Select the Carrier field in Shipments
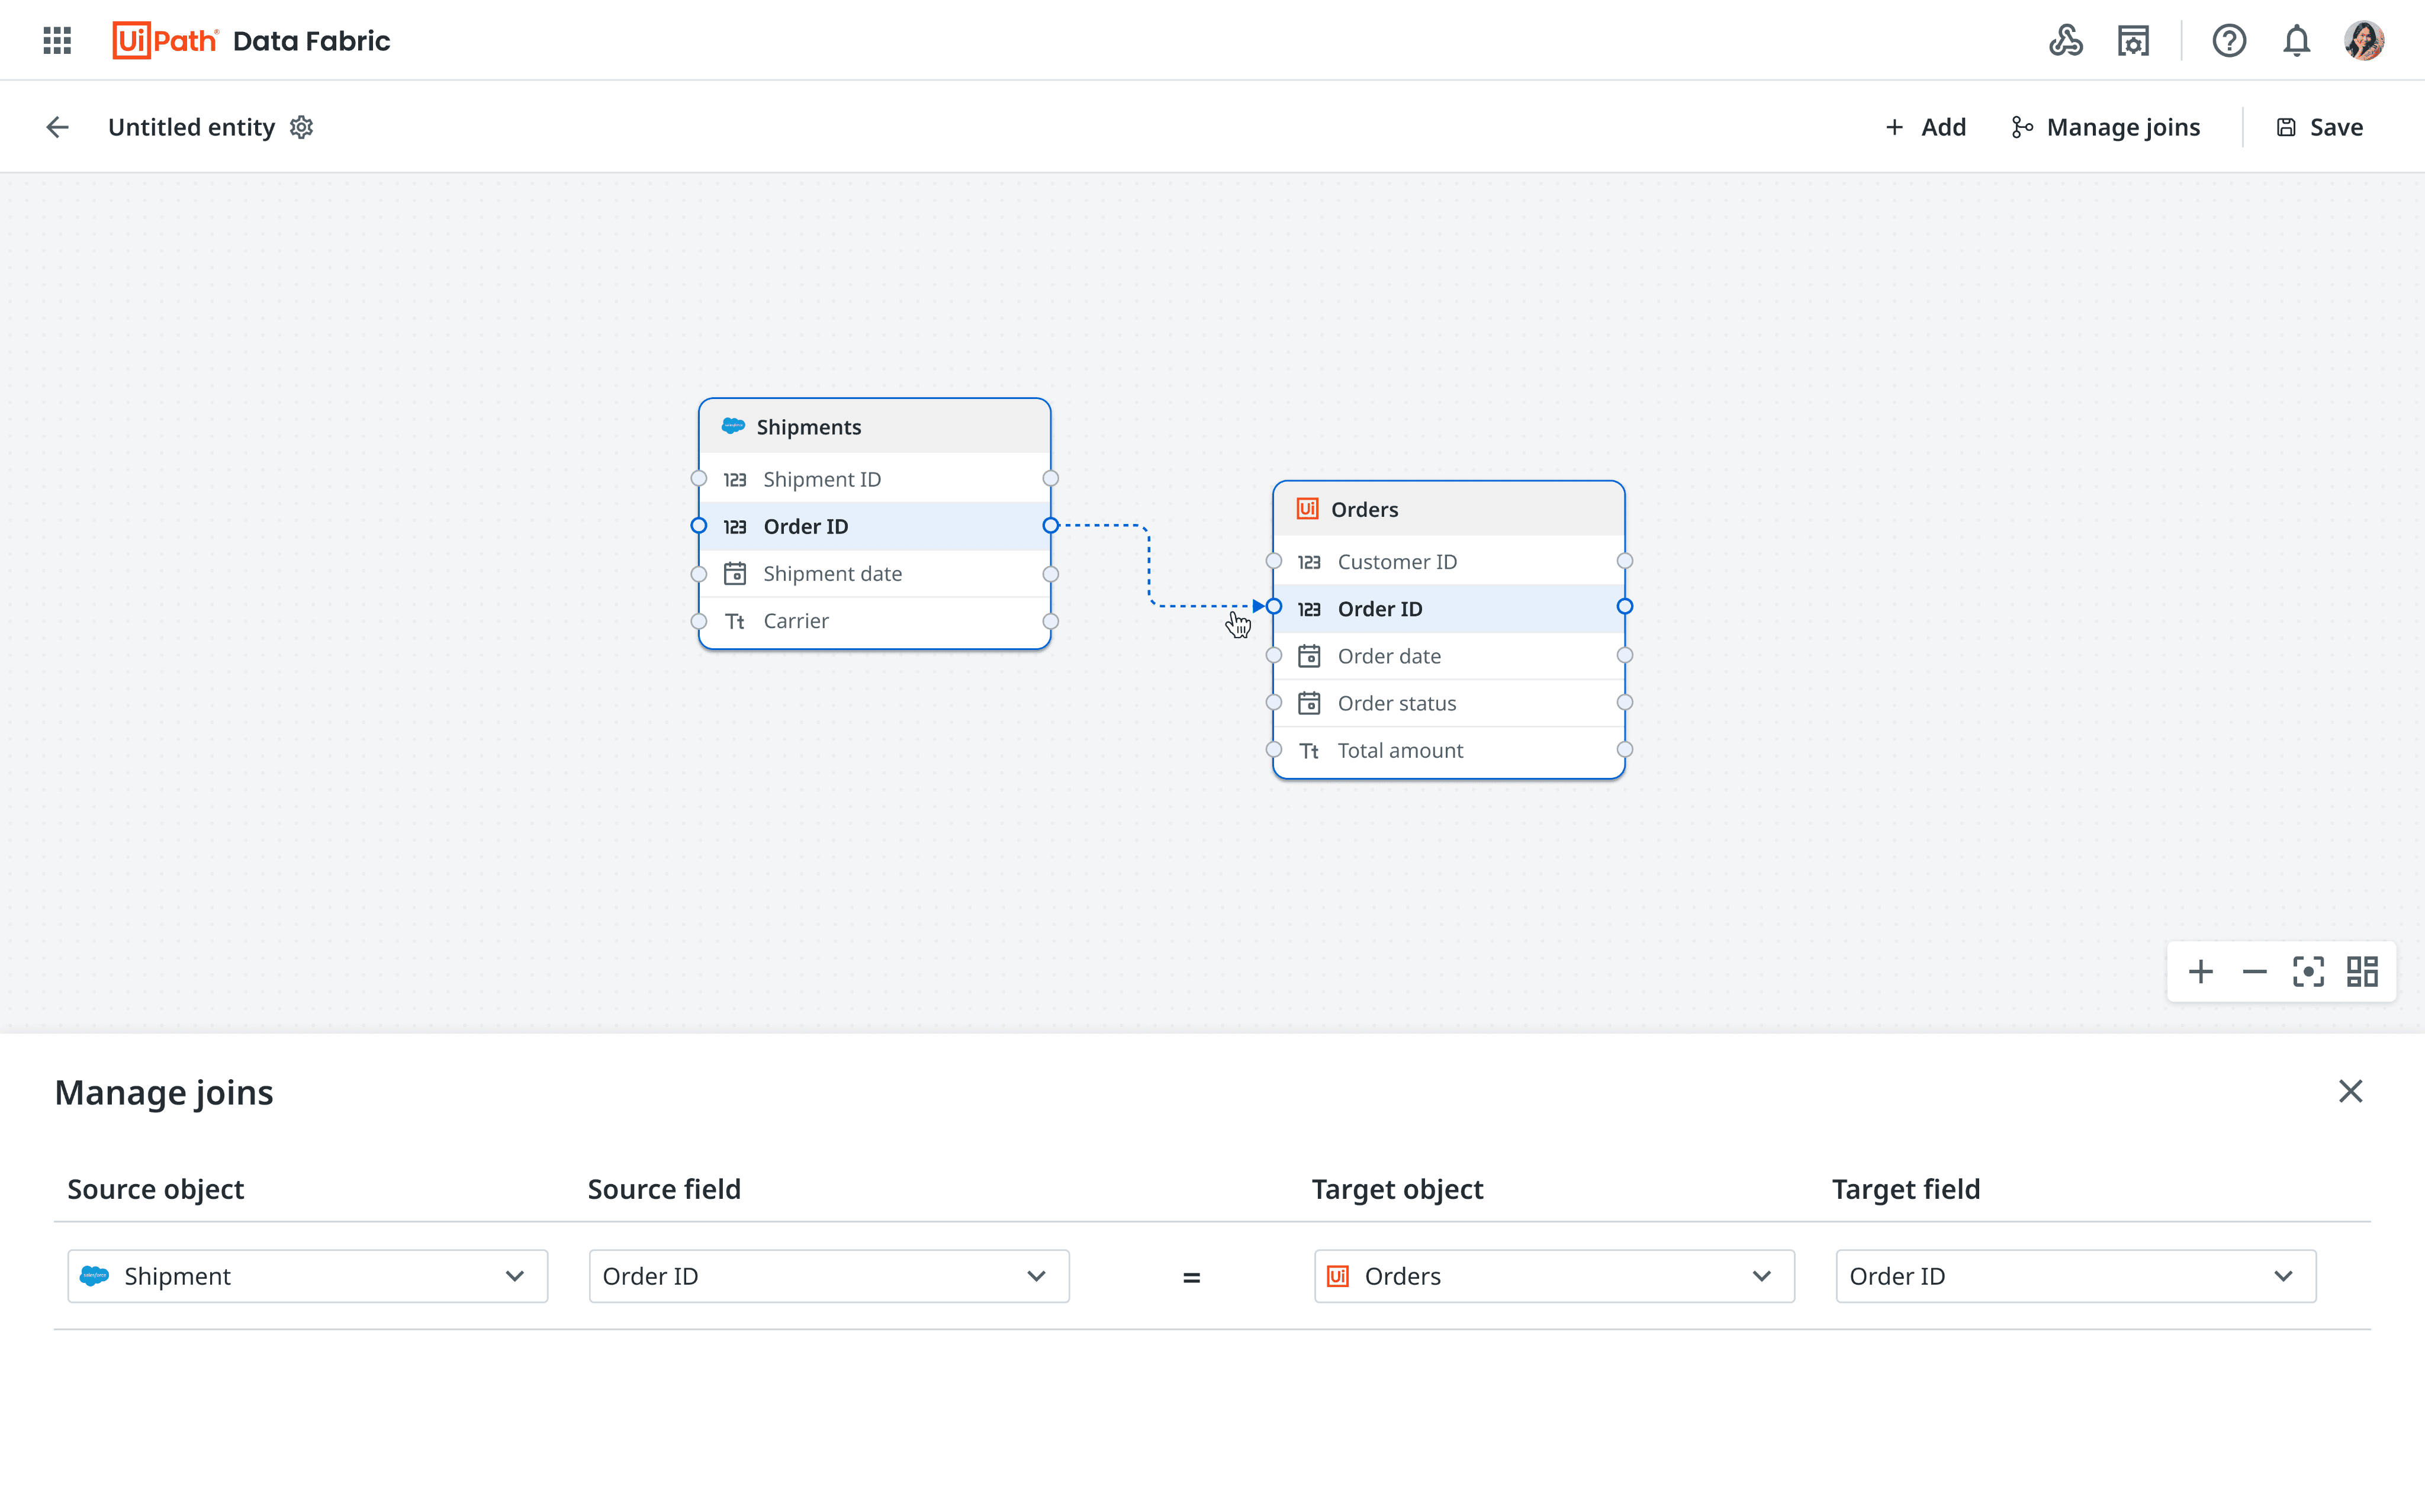Image resolution: width=2425 pixels, height=1512 pixels. pos(796,621)
